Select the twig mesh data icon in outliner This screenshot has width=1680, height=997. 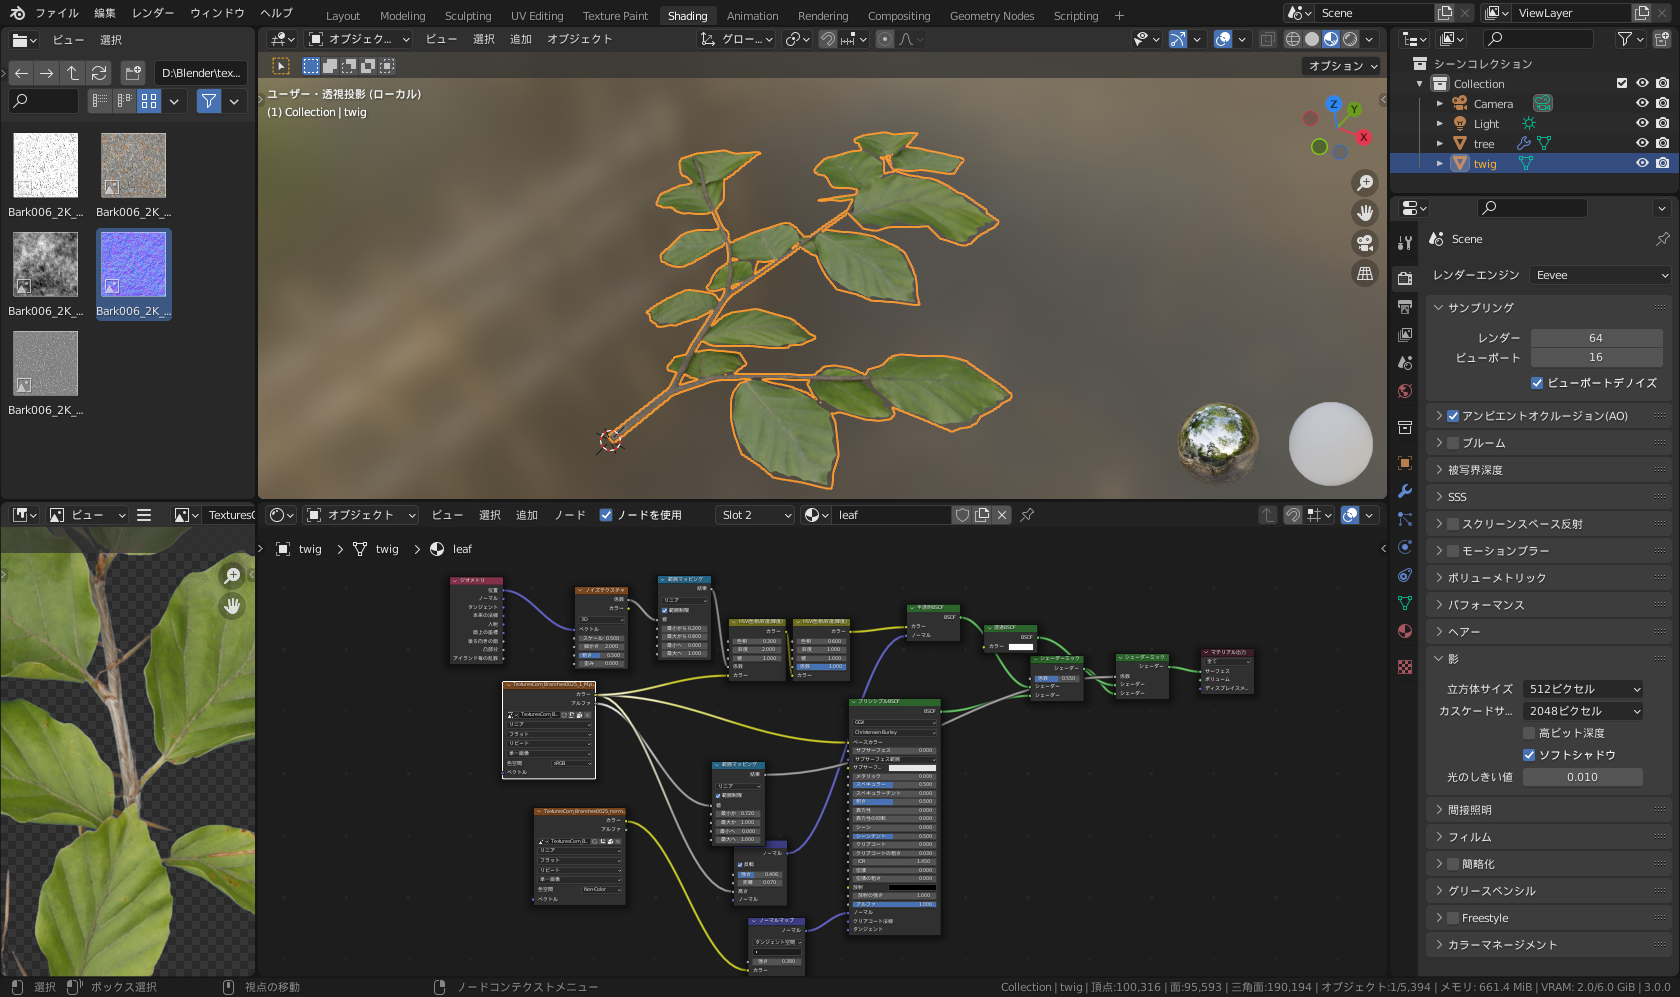click(1526, 164)
